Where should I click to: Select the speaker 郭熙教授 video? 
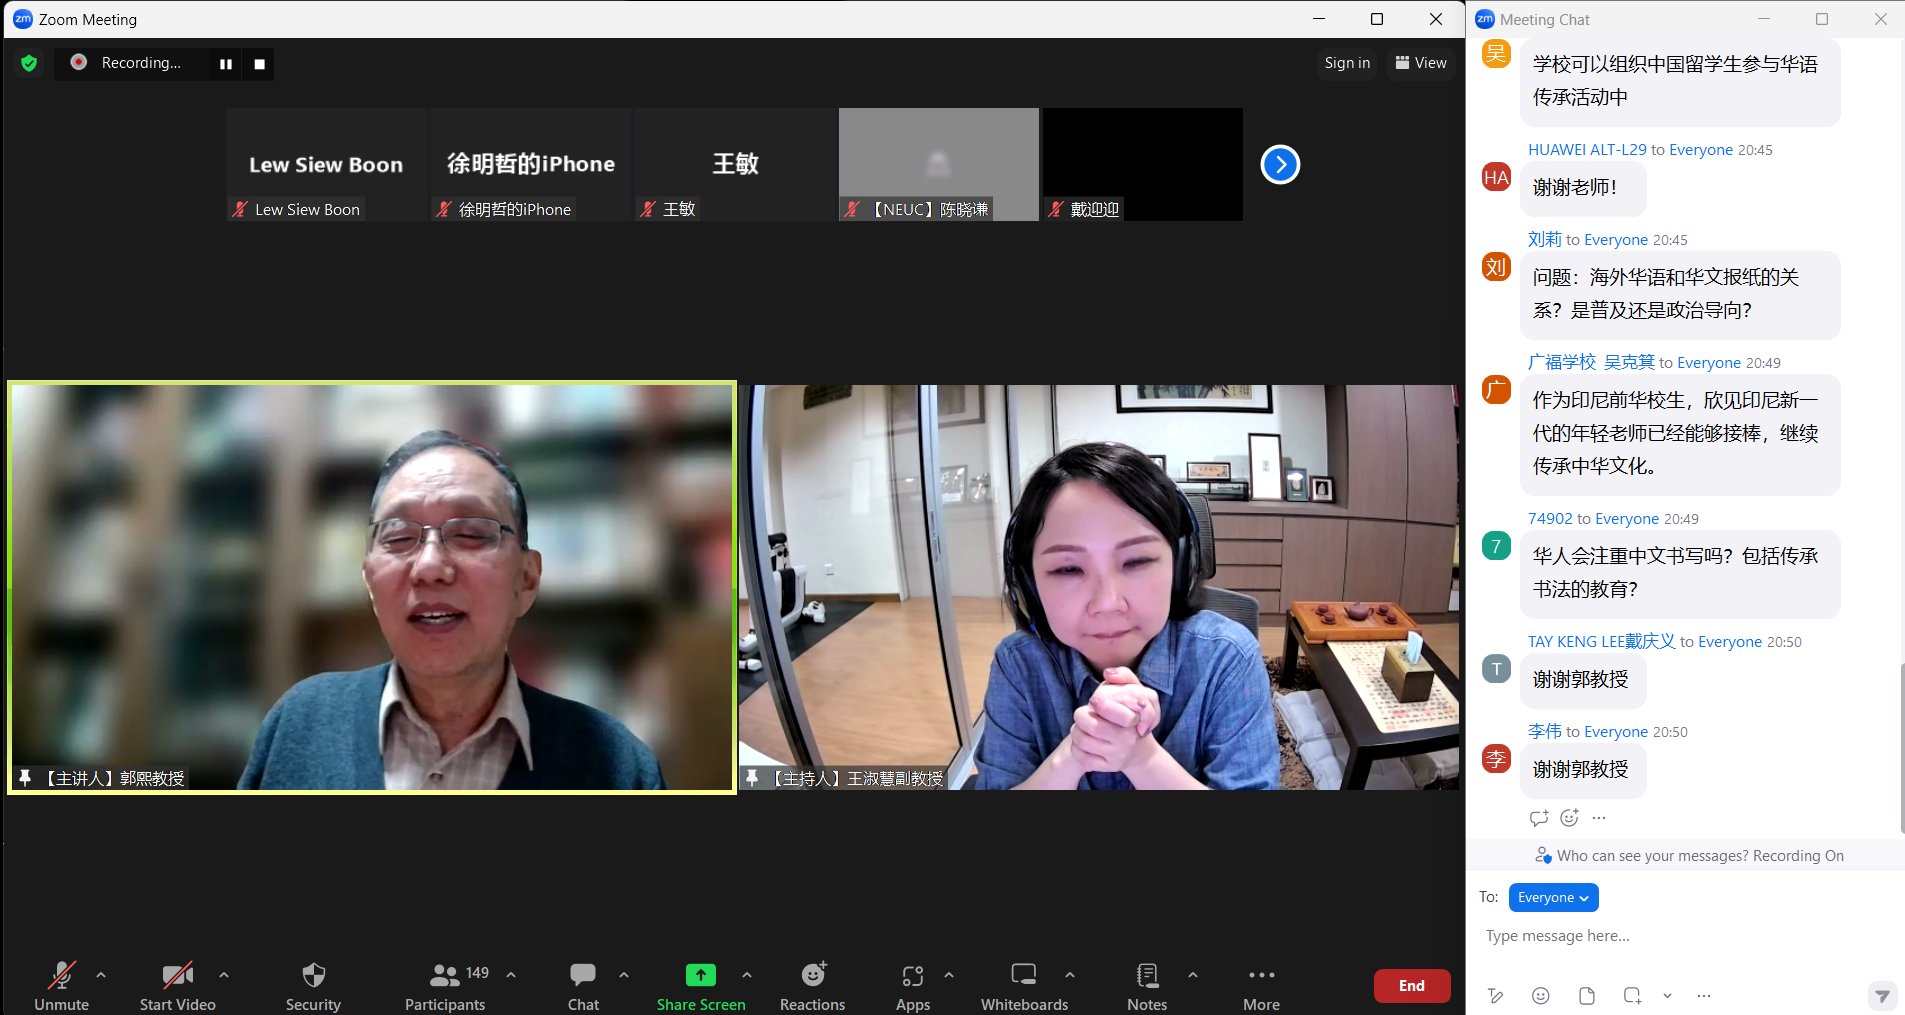(x=372, y=587)
